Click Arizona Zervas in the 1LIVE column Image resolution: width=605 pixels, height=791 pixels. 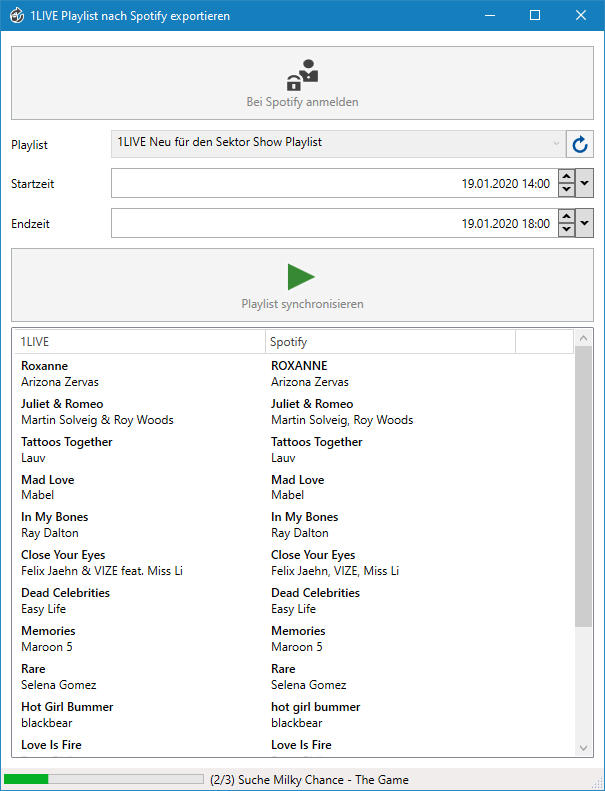click(60, 382)
